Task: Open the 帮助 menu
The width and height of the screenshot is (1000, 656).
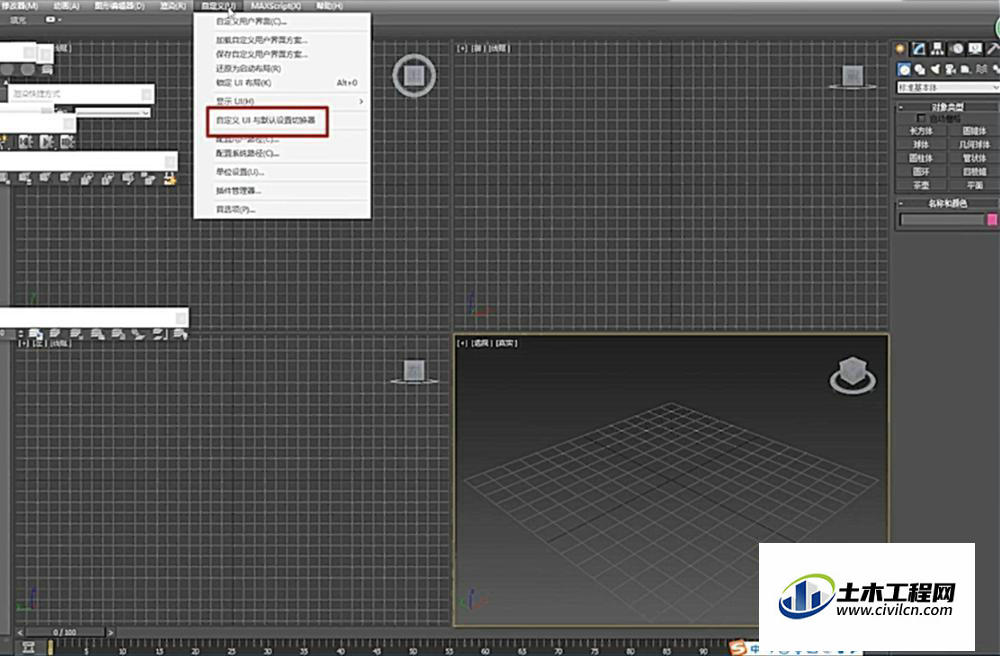Action: pos(329,6)
